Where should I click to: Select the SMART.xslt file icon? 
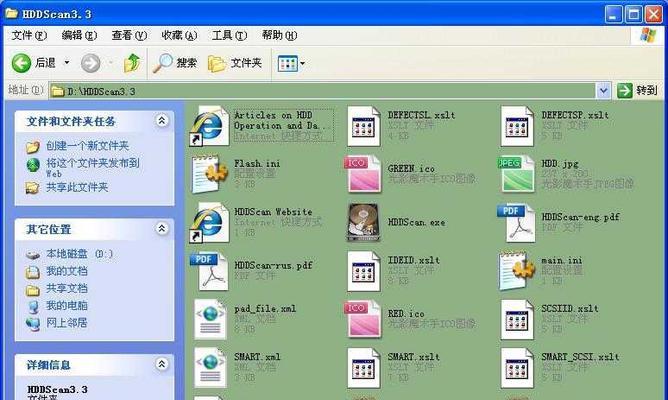point(363,368)
